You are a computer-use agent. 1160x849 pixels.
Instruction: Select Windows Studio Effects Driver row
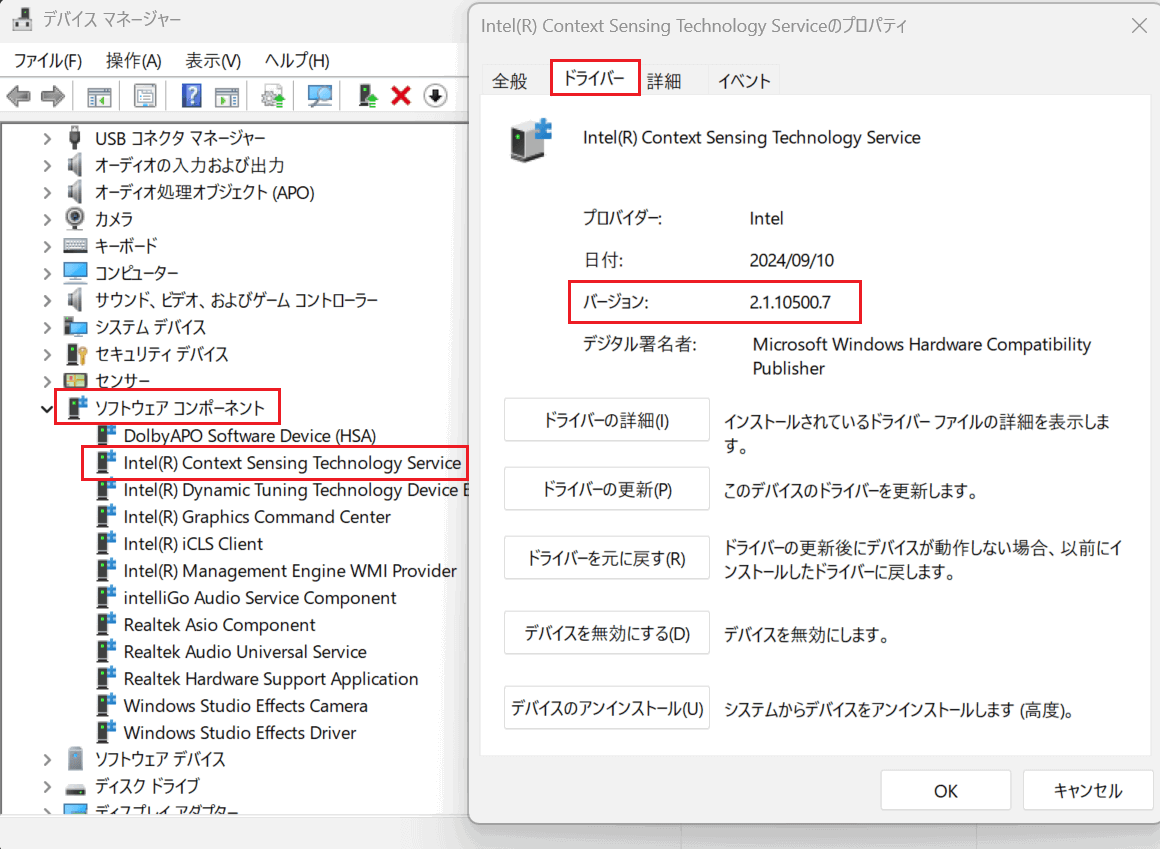(x=226, y=733)
